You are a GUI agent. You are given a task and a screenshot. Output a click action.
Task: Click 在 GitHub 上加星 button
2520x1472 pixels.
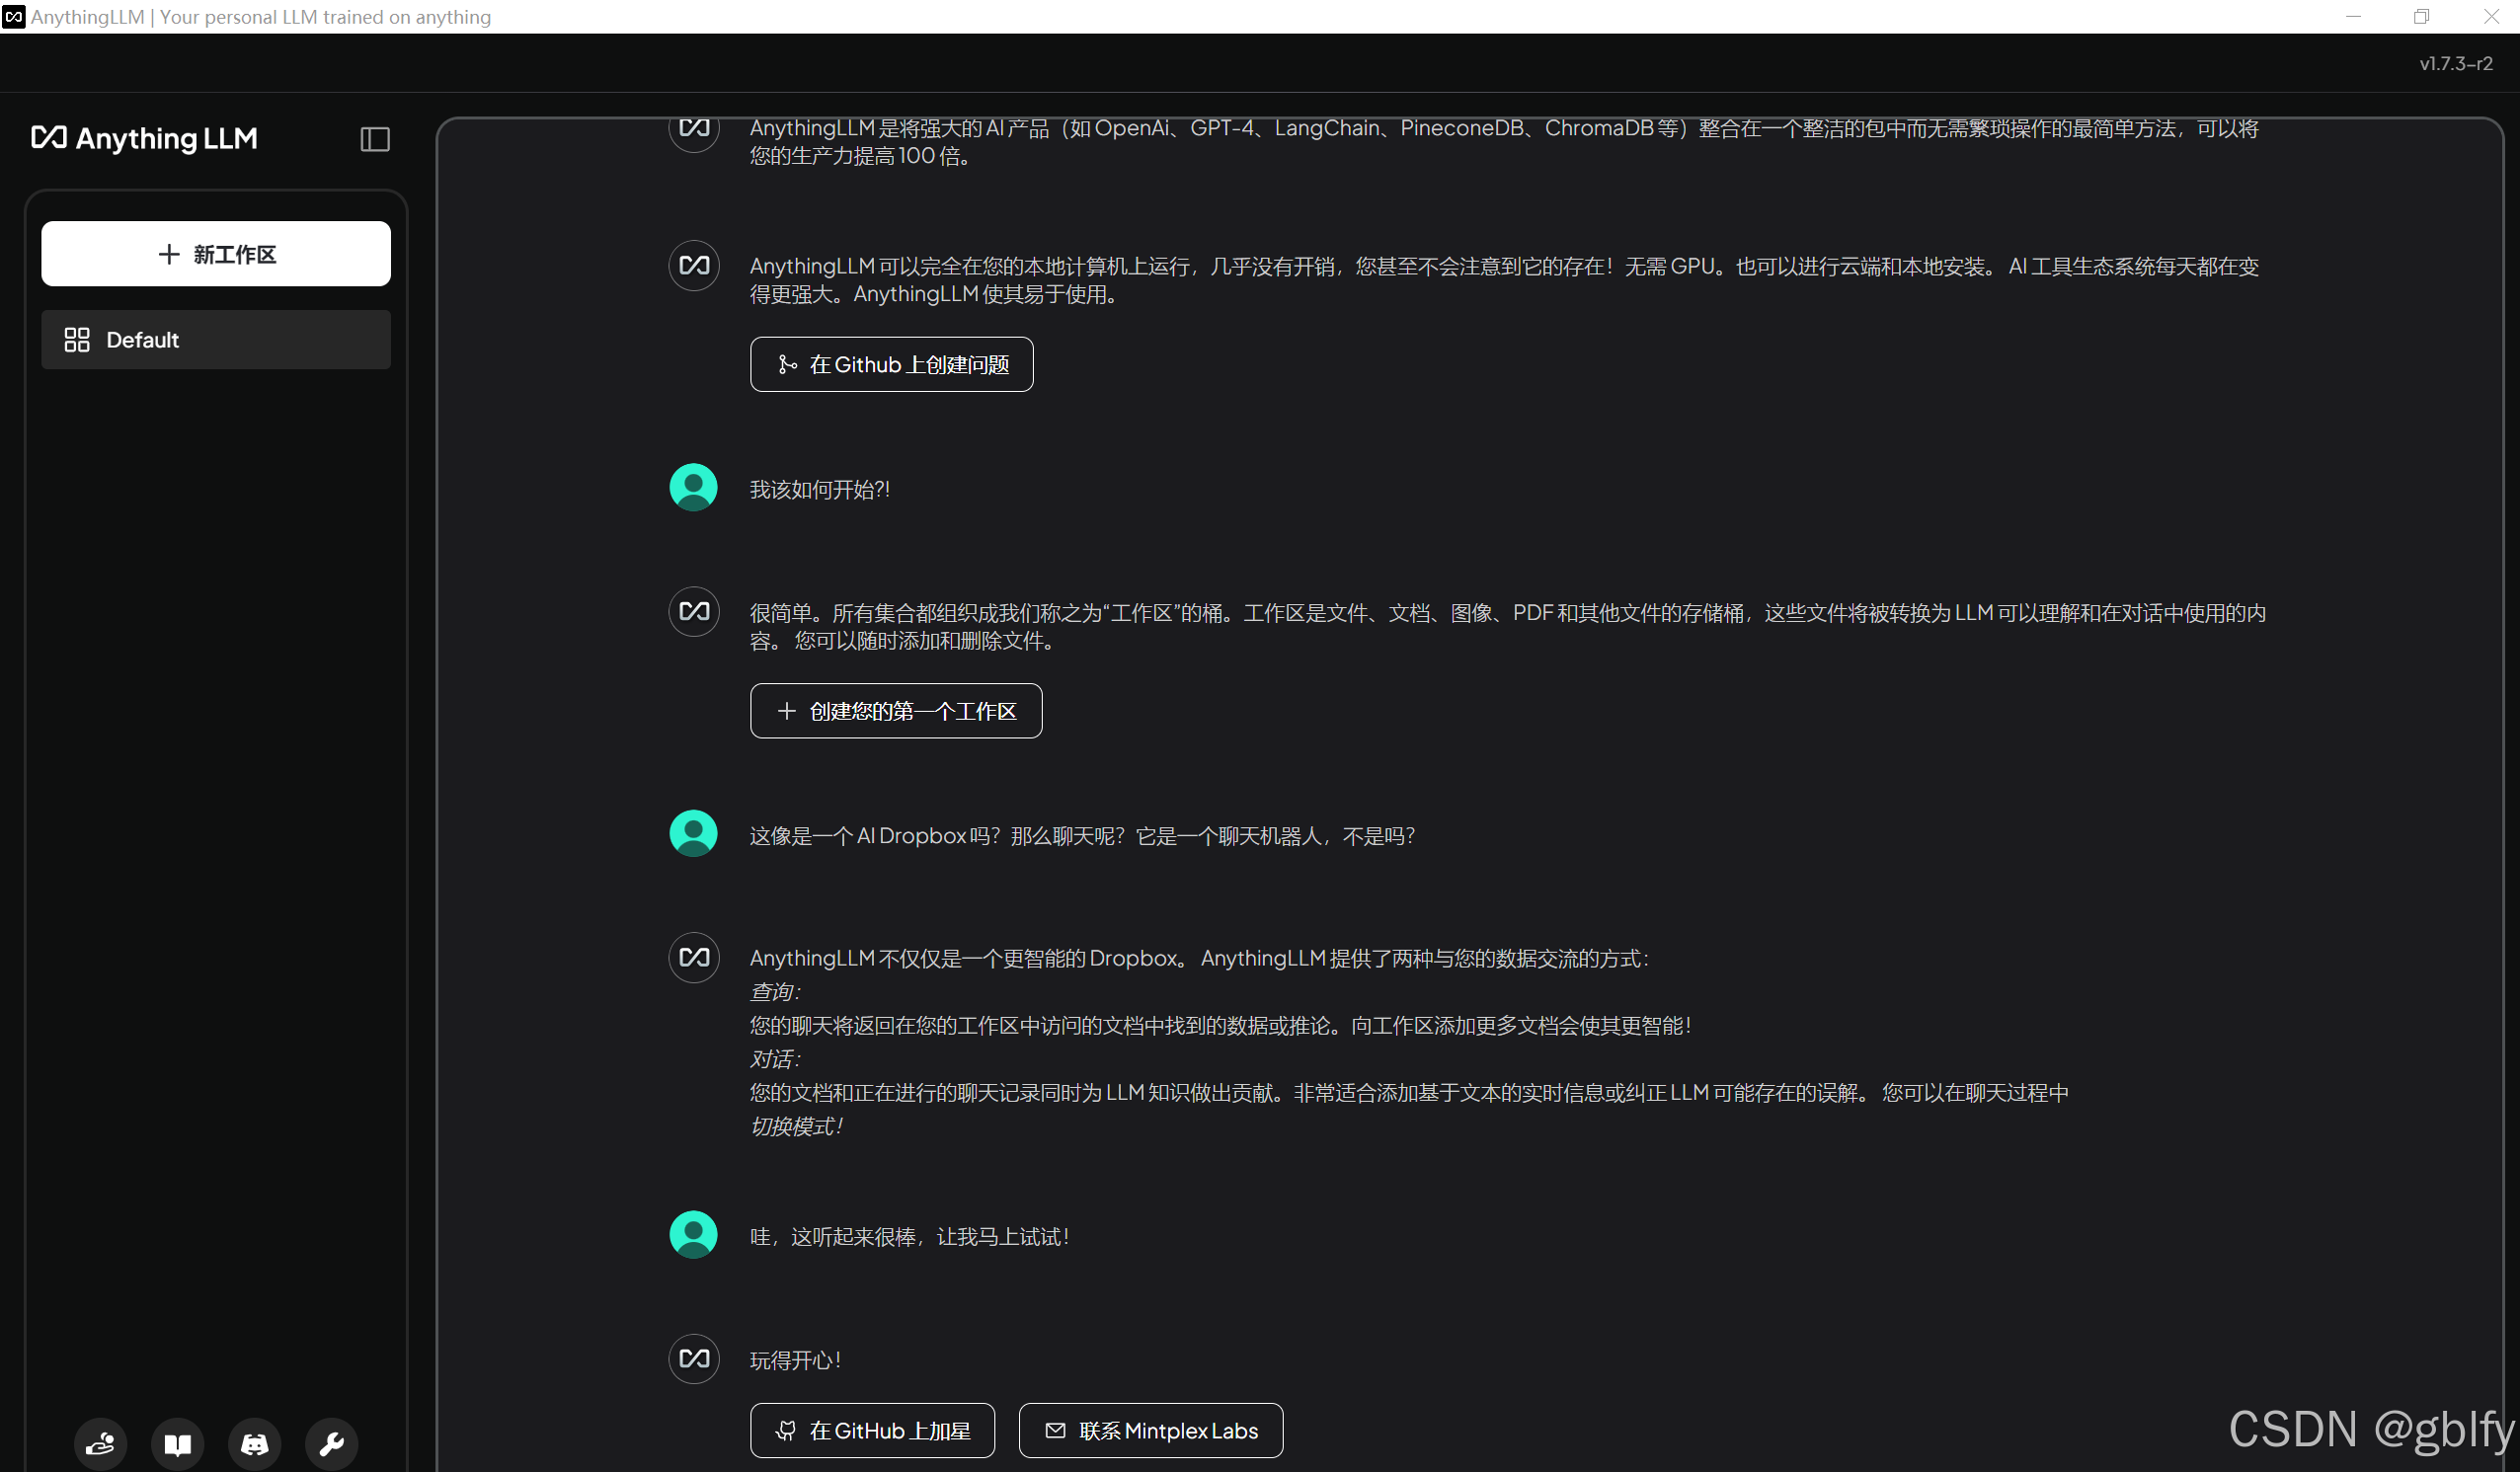pos(872,1430)
